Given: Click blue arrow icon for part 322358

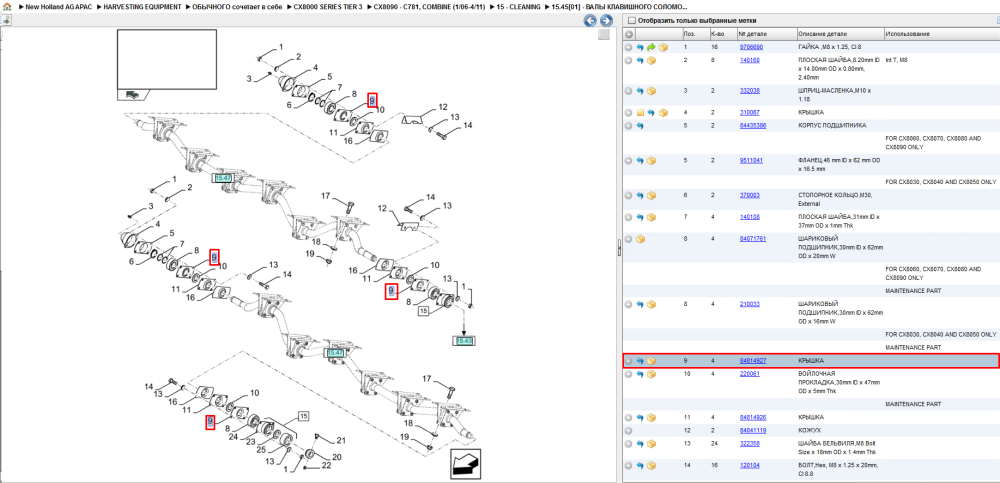Looking at the screenshot, I should (640, 443).
